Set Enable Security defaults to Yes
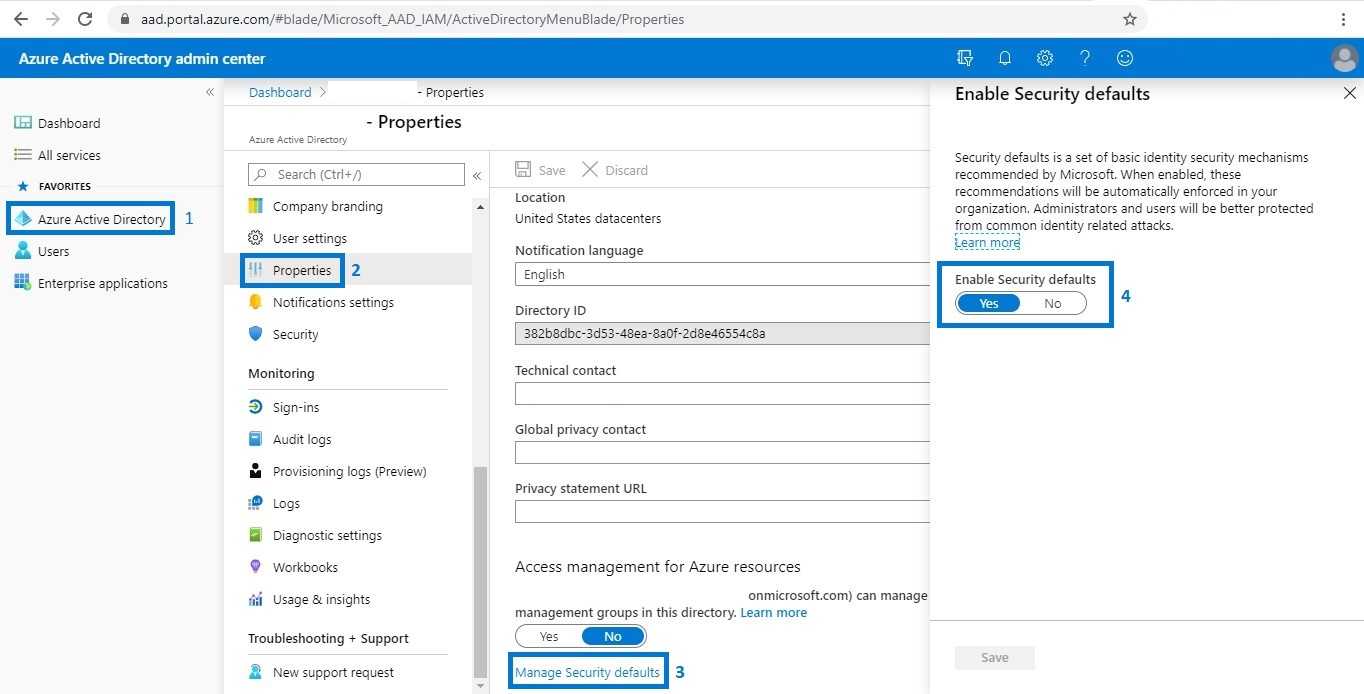The width and height of the screenshot is (1364, 694). coord(989,303)
